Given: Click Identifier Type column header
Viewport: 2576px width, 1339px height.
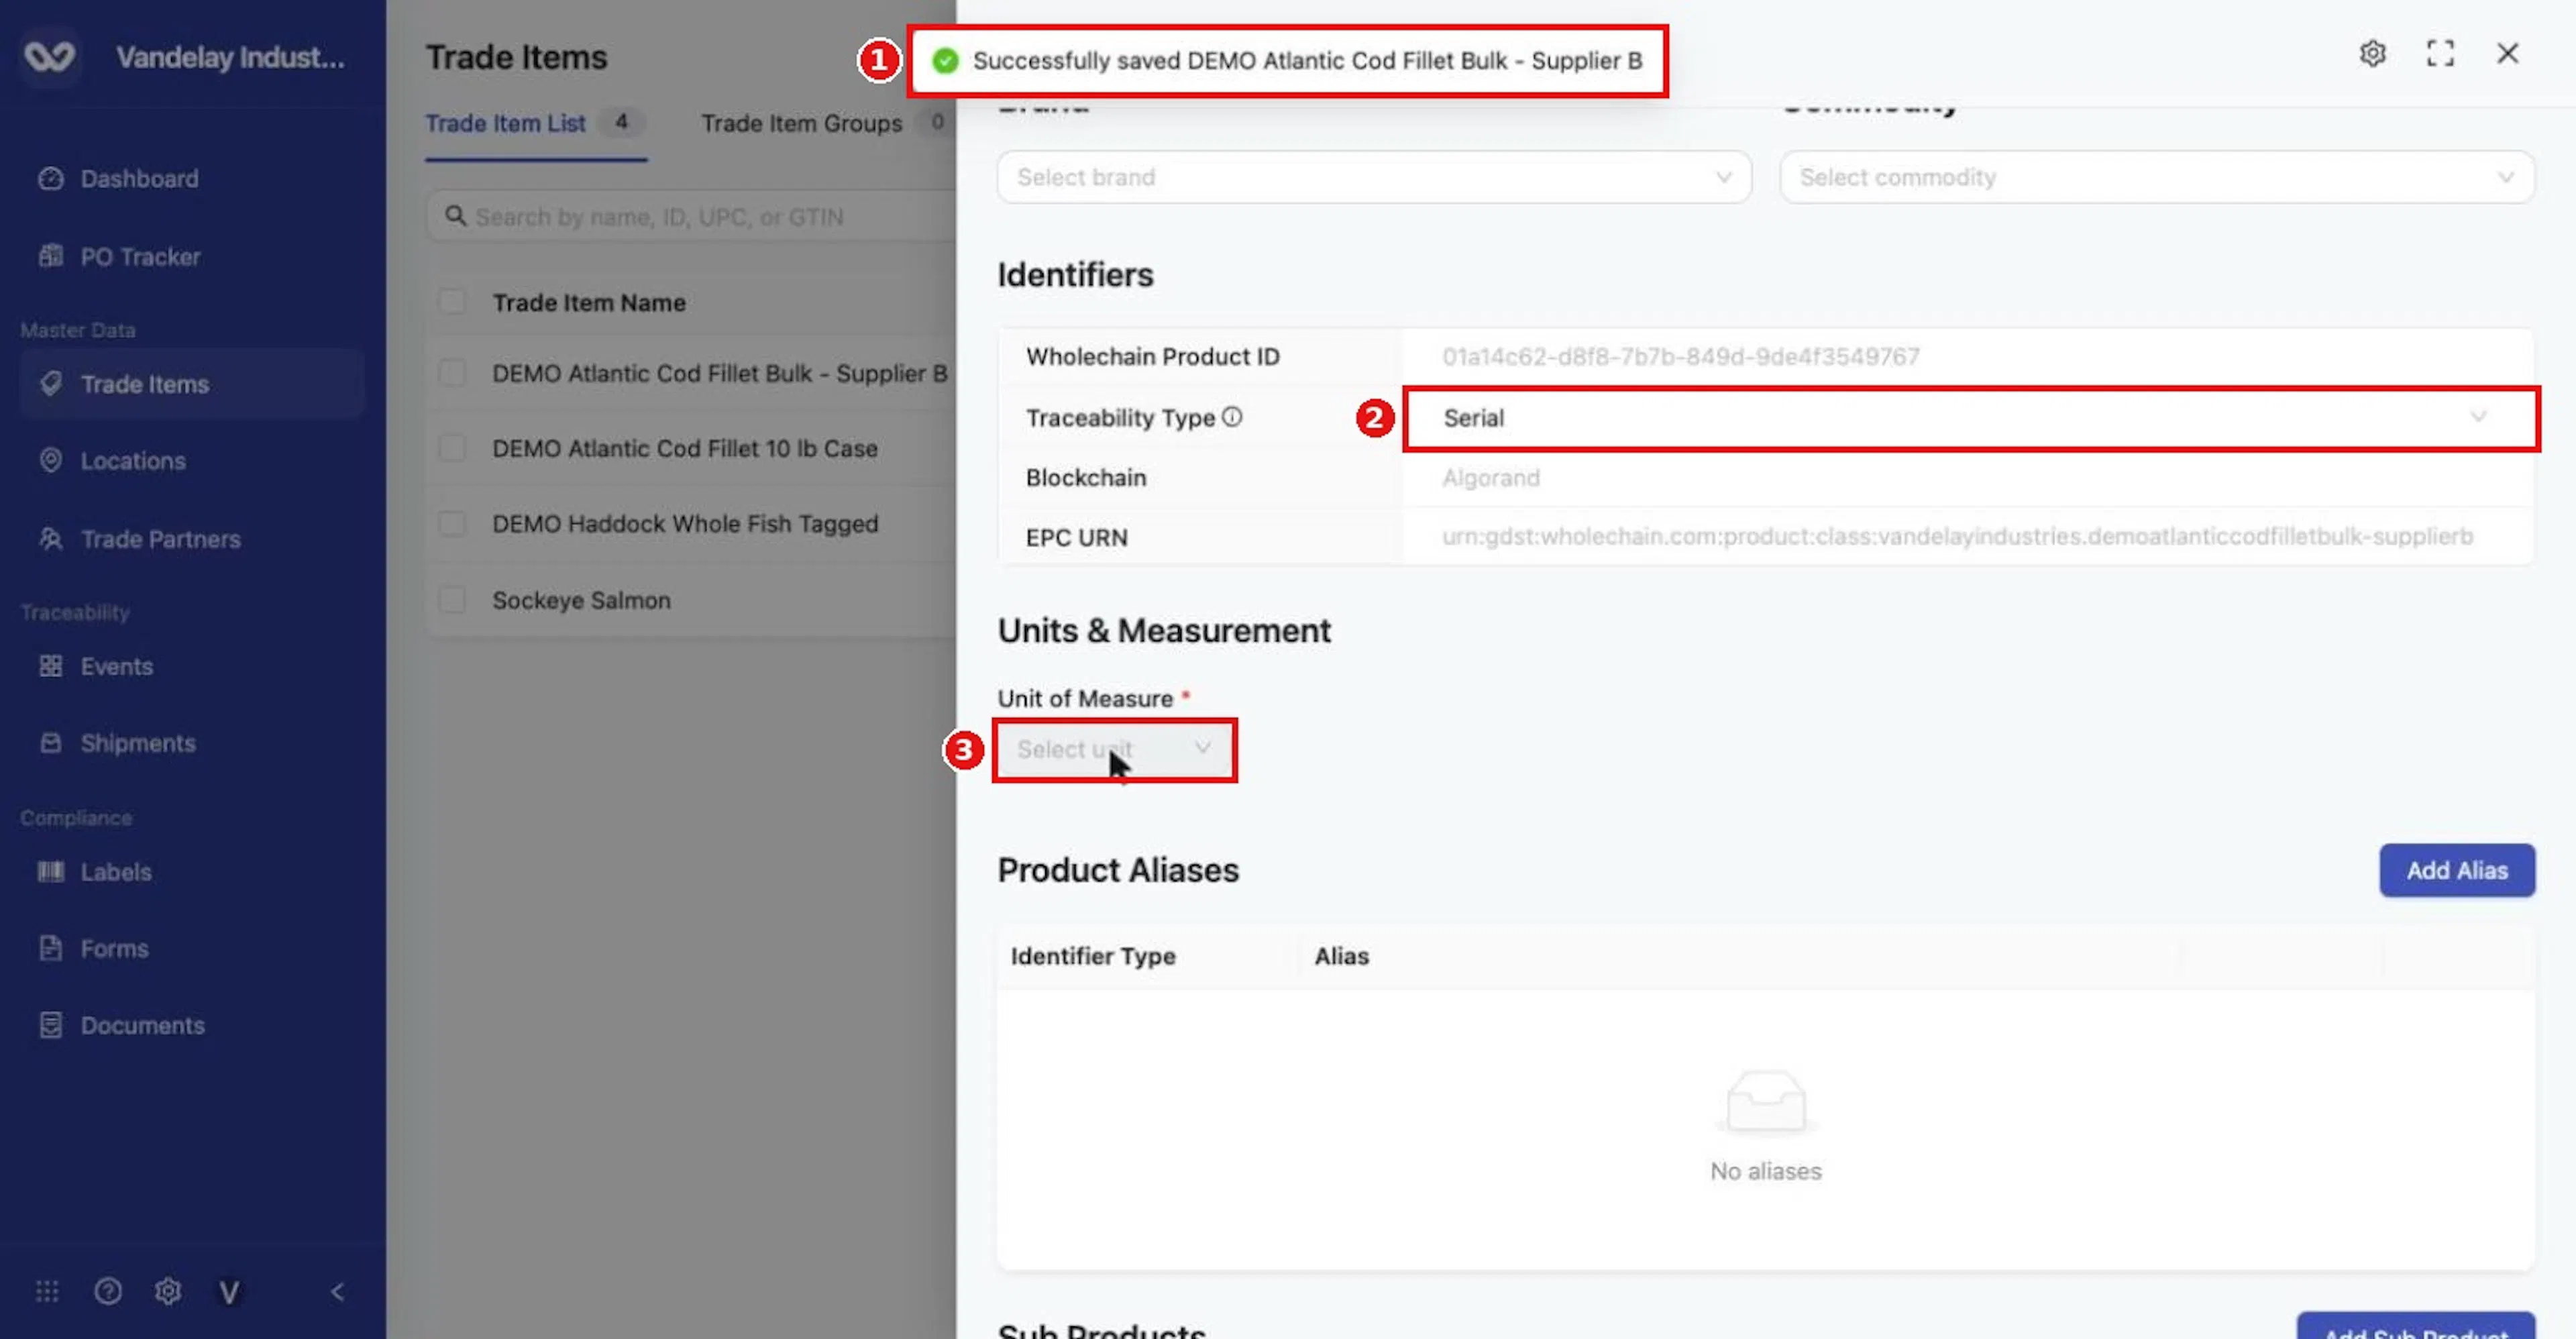Looking at the screenshot, I should coord(1093,956).
